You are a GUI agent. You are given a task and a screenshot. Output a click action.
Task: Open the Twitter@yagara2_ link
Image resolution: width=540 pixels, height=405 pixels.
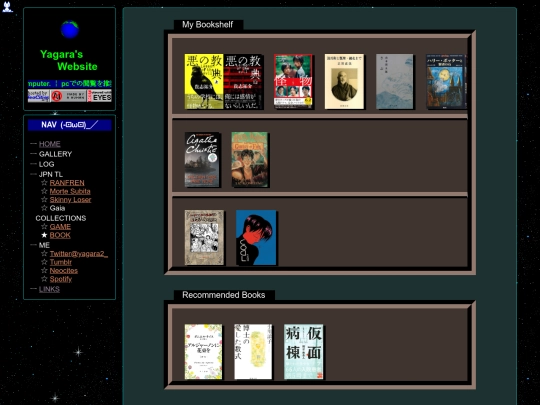[x=79, y=254]
